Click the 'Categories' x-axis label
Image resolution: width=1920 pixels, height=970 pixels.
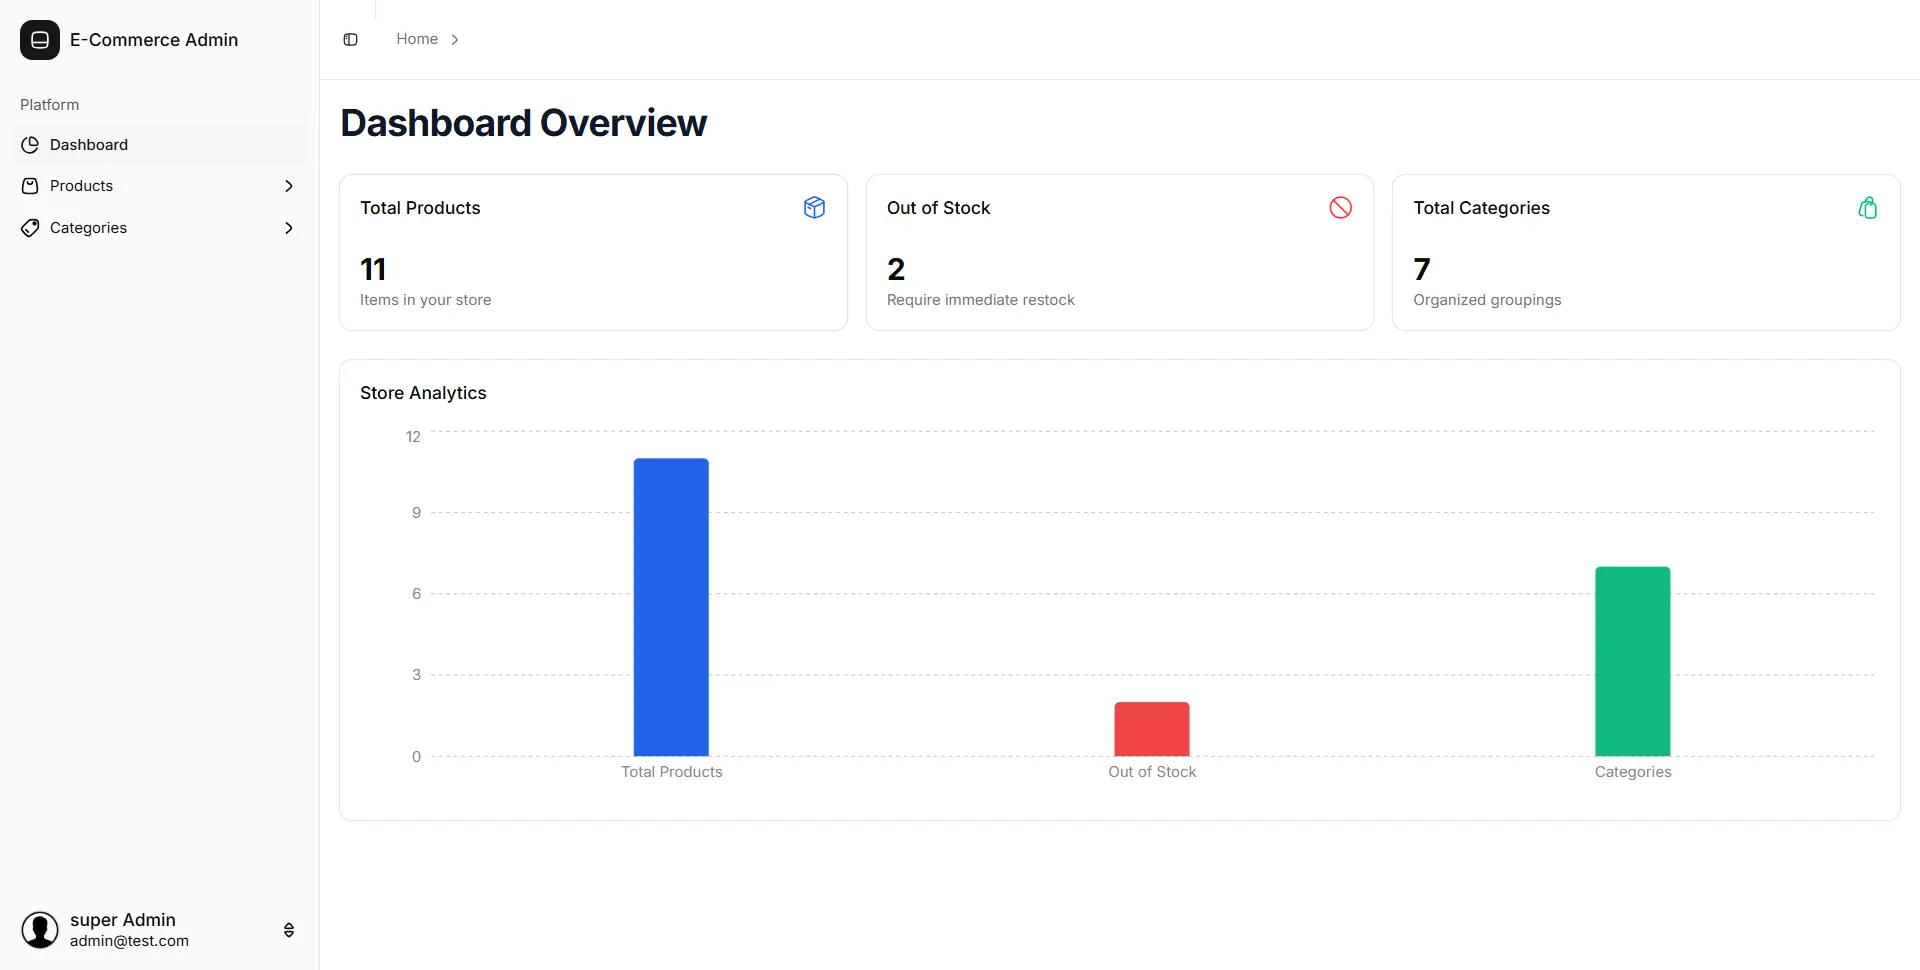[1633, 772]
